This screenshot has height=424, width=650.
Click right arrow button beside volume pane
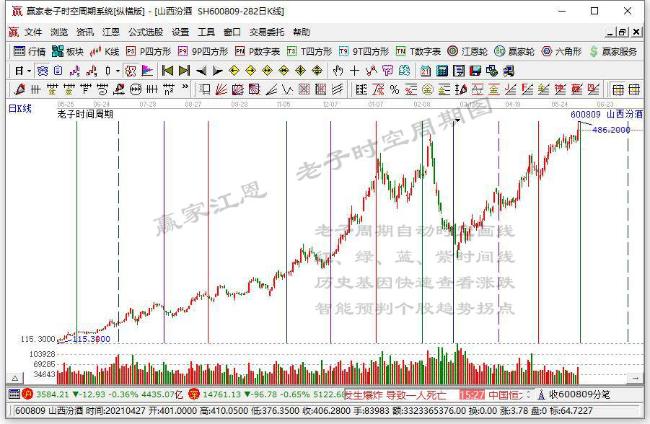coord(635,378)
